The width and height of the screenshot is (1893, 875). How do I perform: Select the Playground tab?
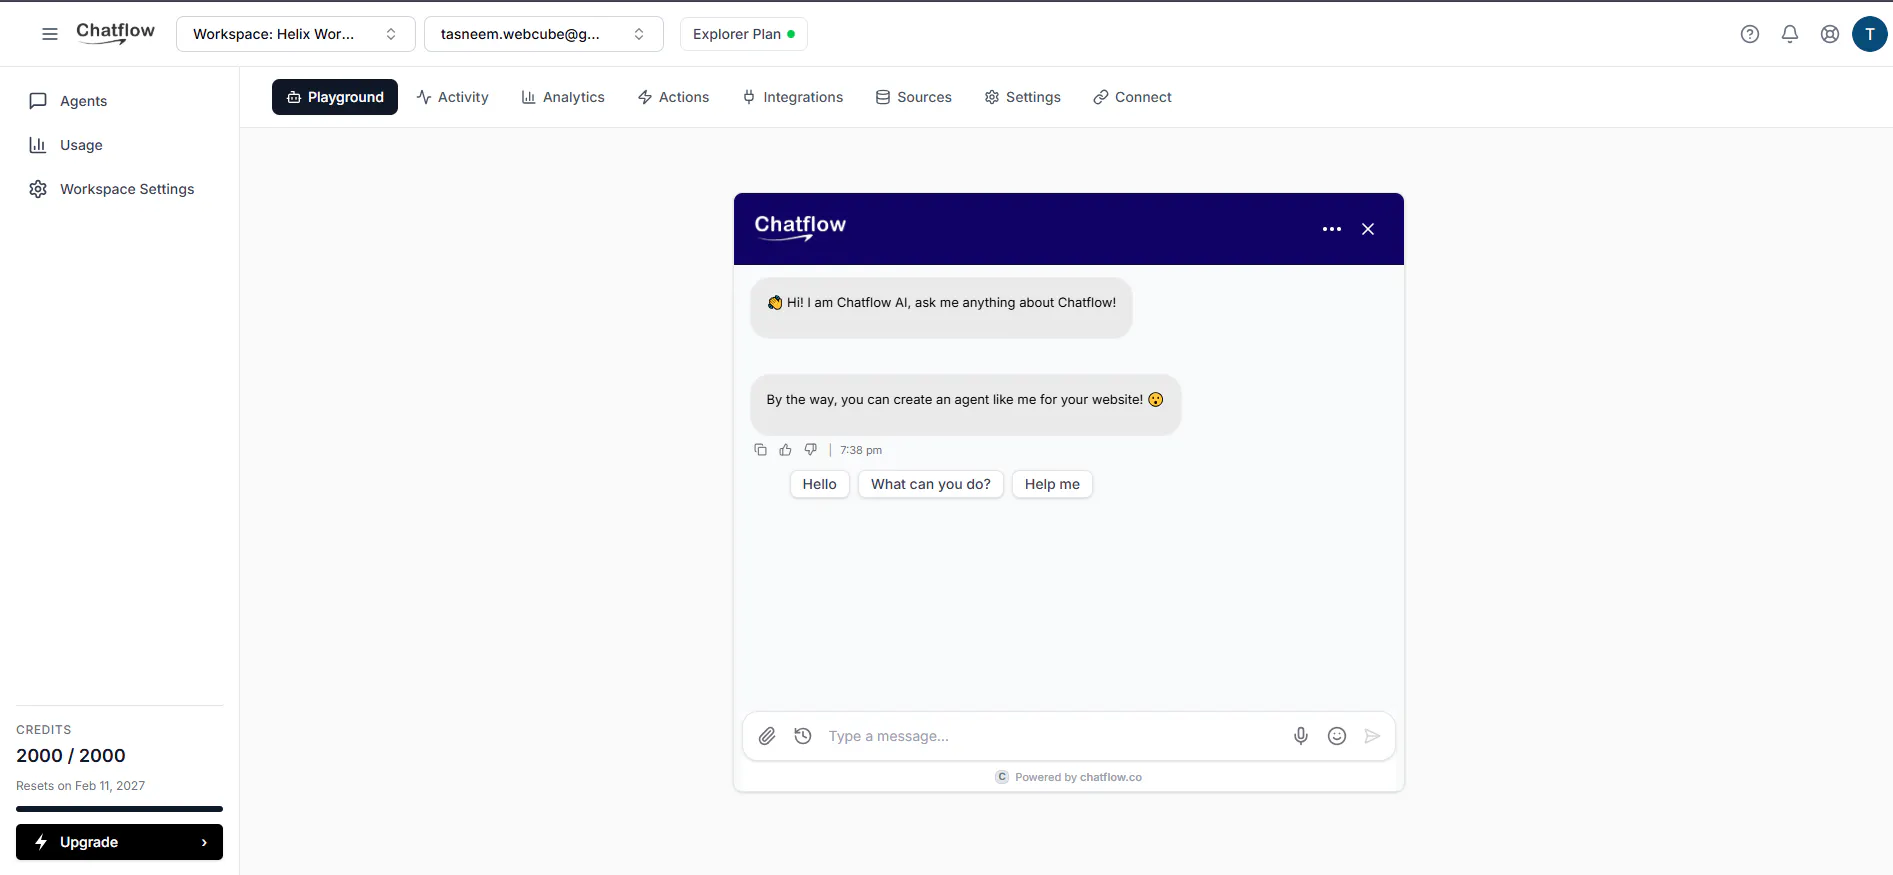click(x=335, y=97)
